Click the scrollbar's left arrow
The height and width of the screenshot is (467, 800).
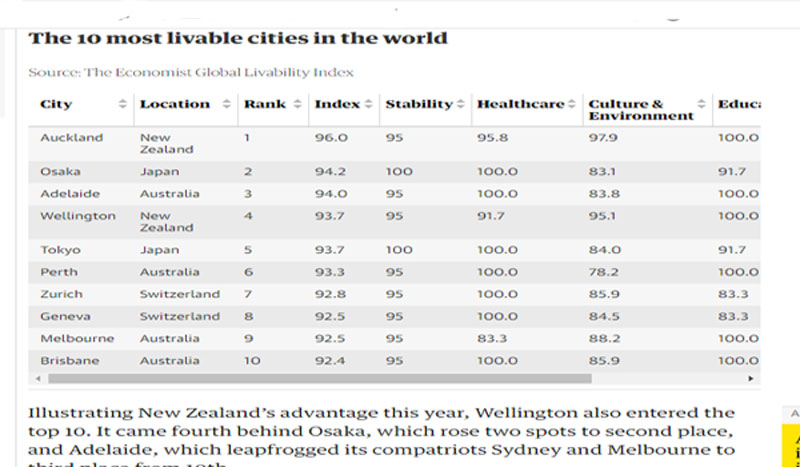[37, 379]
